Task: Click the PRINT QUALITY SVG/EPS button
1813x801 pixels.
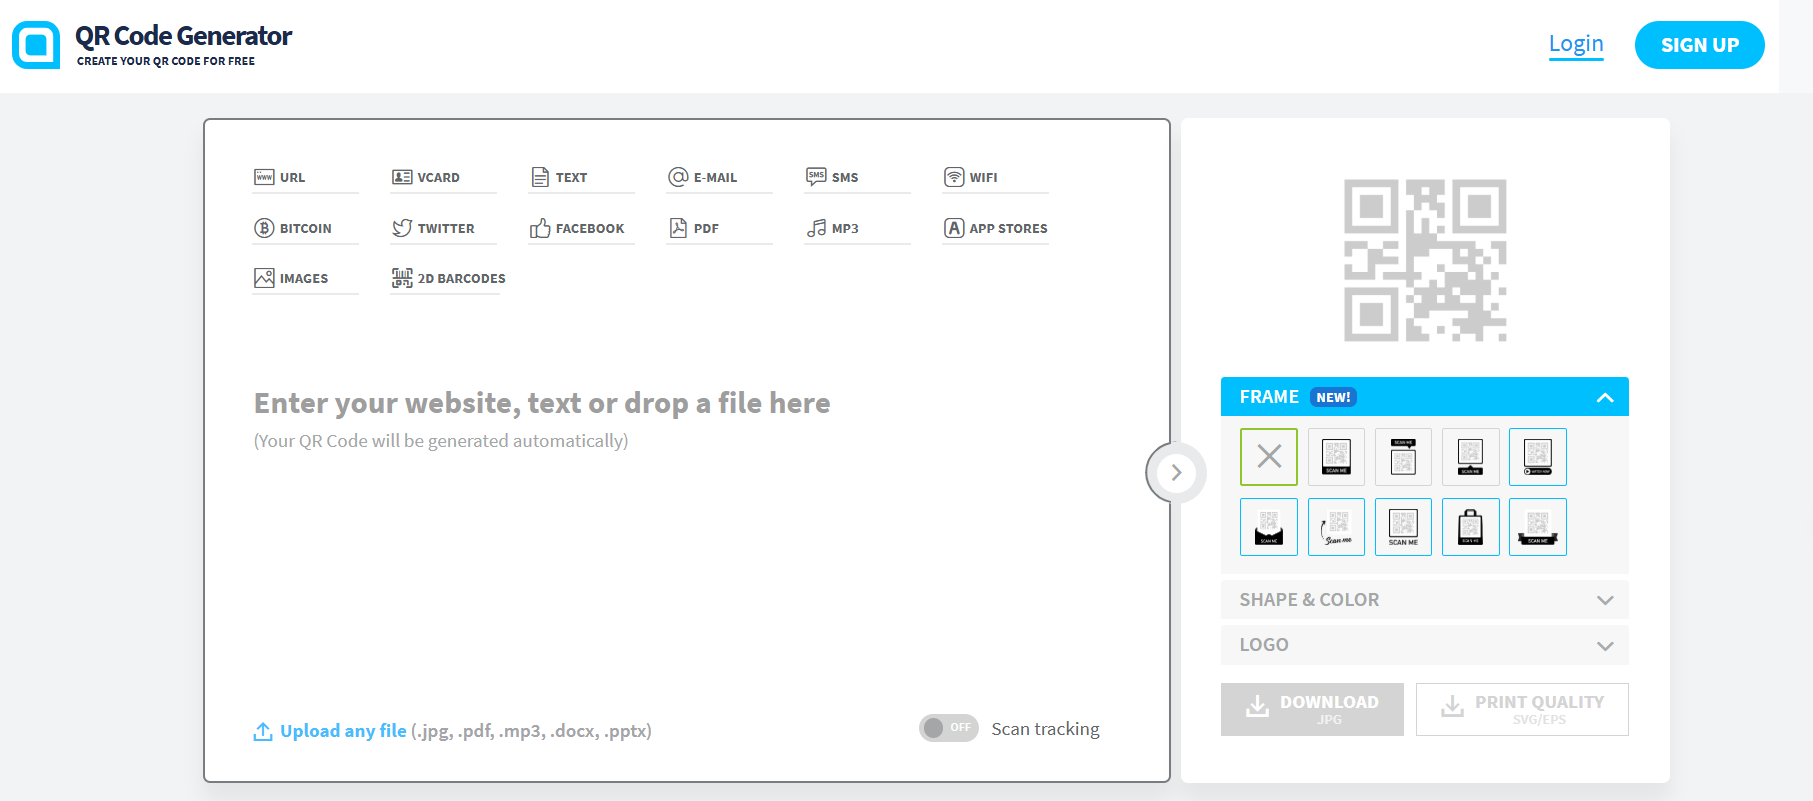Action: 1522,709
